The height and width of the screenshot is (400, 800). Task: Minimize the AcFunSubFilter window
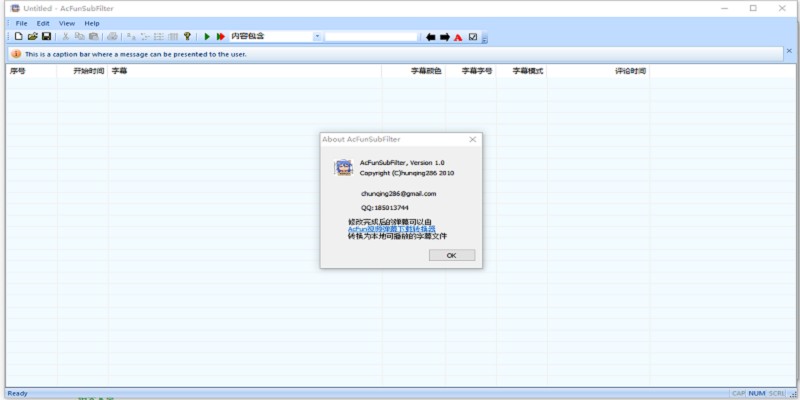pyautogui.click(x=724, y=8)
